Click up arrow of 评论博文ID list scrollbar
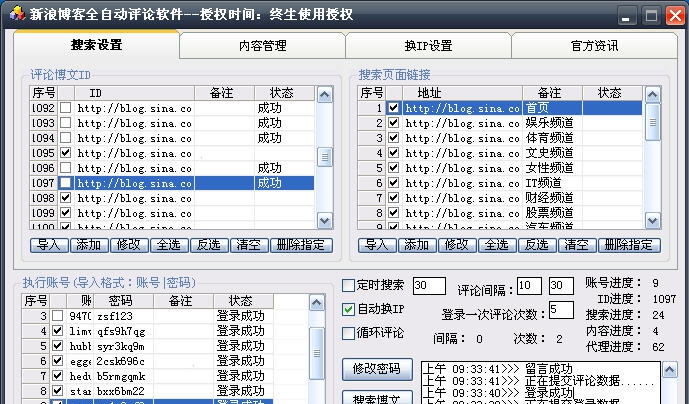Viewport: 689px width, 404px height. pyautogui.click(x=325, y=95)
